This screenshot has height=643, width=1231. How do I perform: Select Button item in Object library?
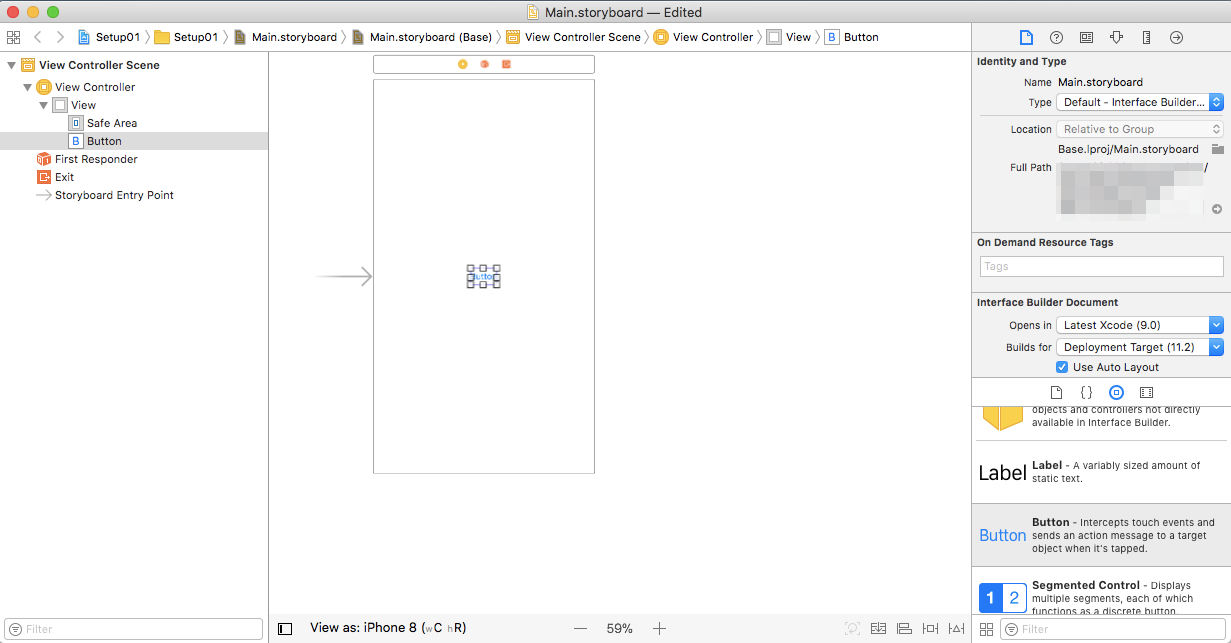(1101, 534)
